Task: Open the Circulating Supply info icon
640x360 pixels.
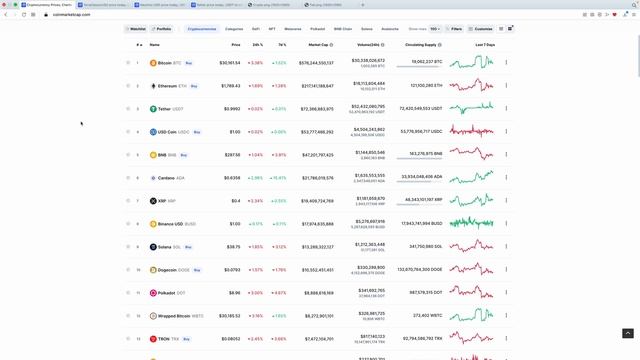Action: 440,45
